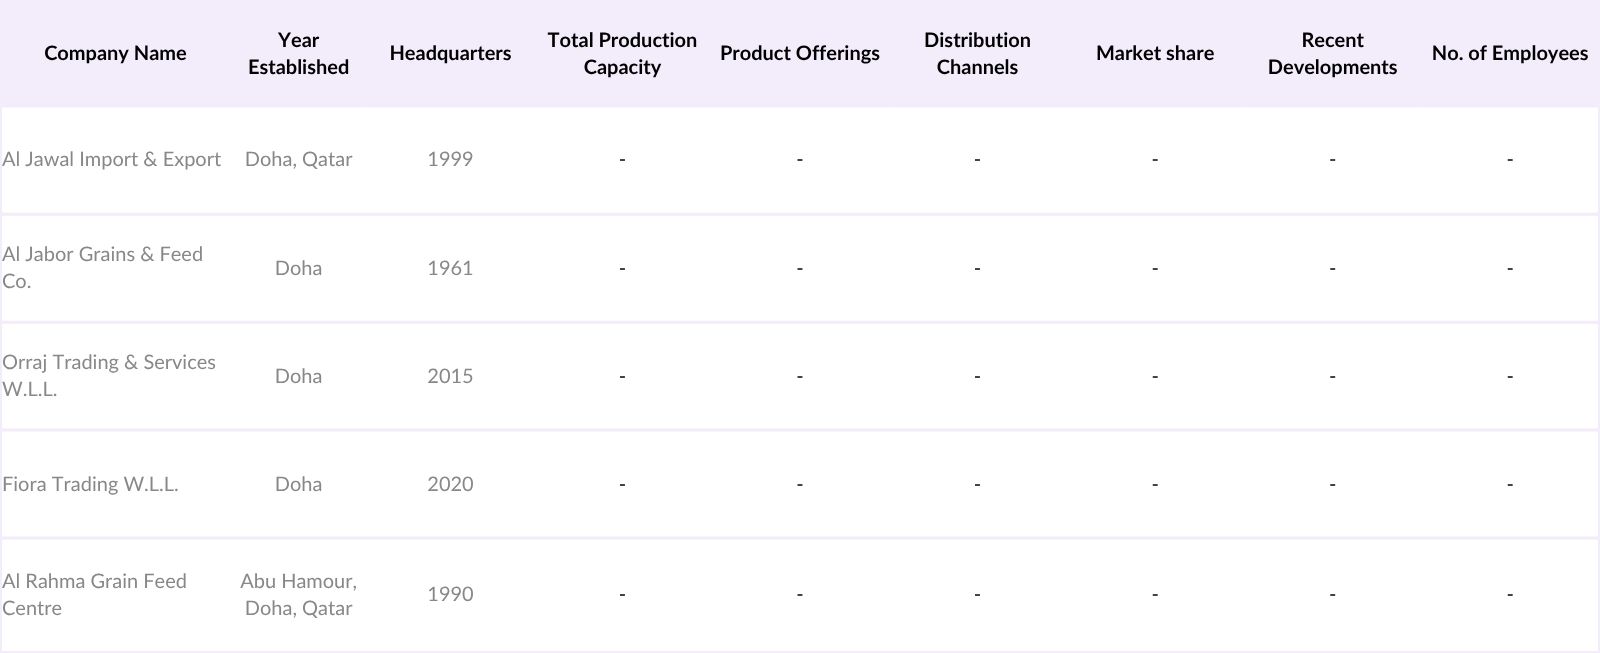The width and height of the screenshot is (1600, 653).
Task: Click the 1999 value cell
Action: click(450, 159)
